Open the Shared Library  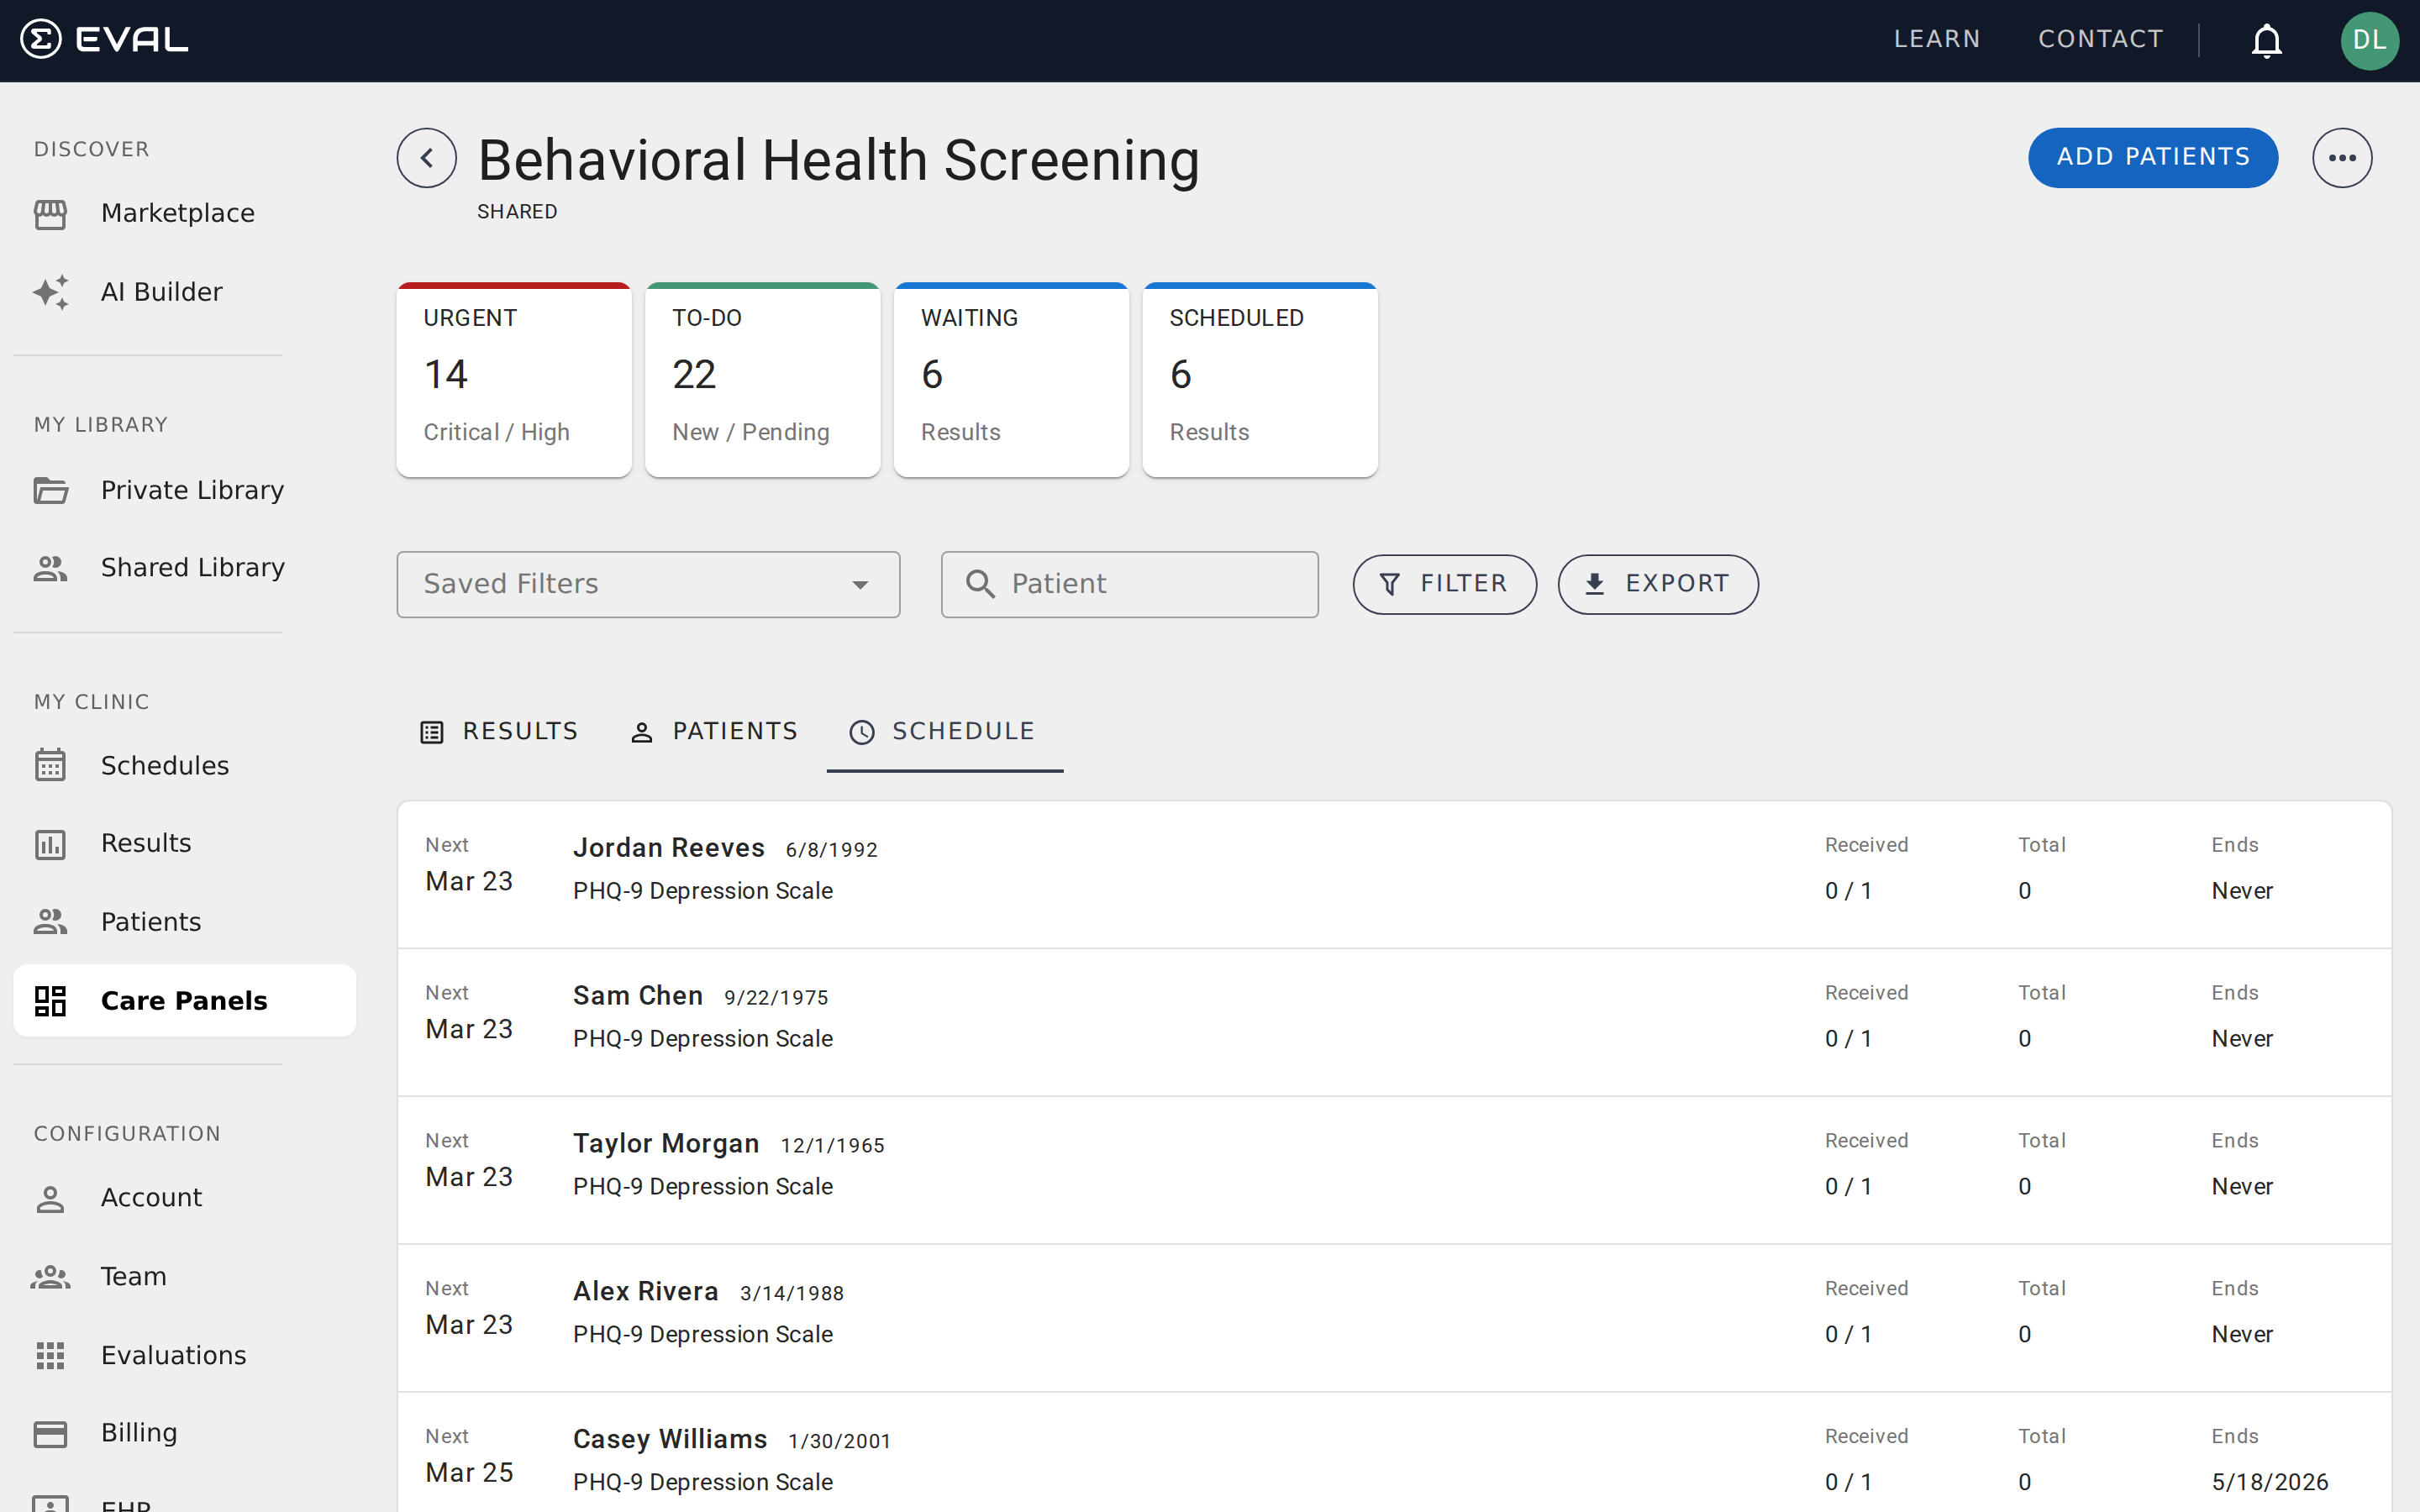[x=192, y=567]
